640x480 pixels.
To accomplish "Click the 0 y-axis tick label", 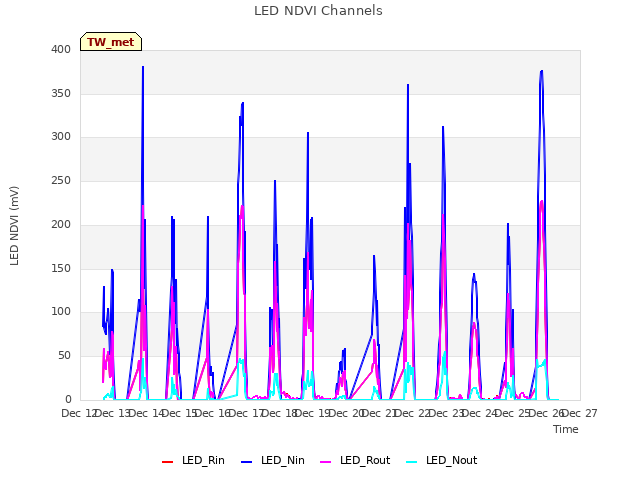I will coord(68,399).
